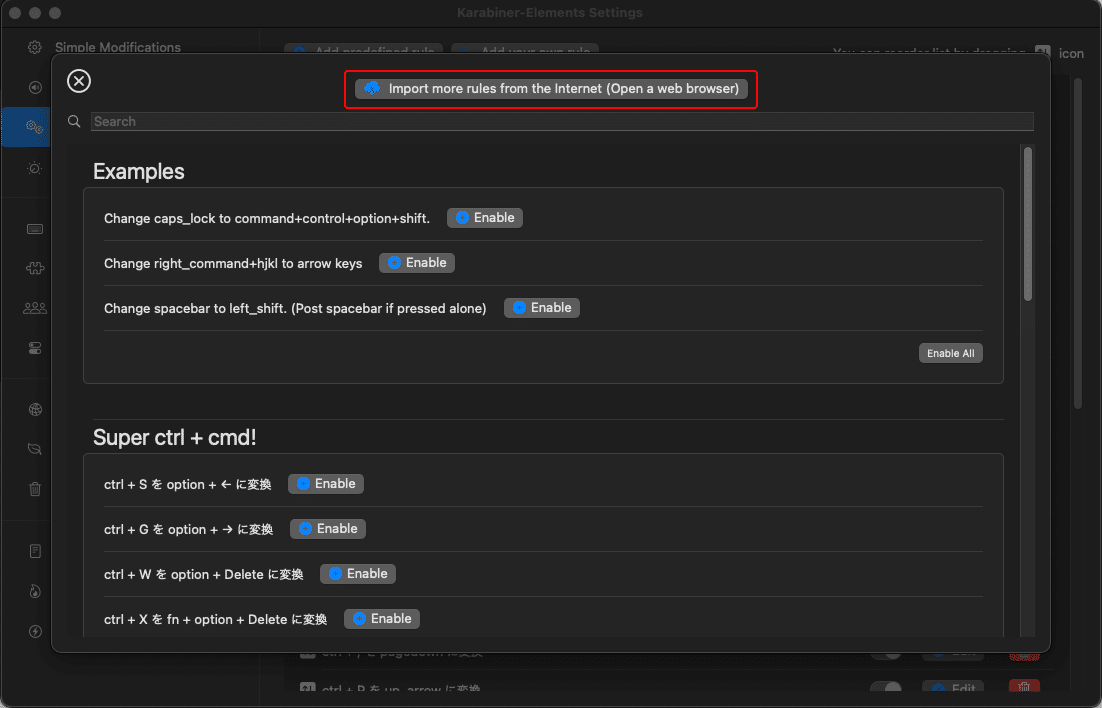Click text "ctrl + W を option + Delete に変換"

point(204,574)
